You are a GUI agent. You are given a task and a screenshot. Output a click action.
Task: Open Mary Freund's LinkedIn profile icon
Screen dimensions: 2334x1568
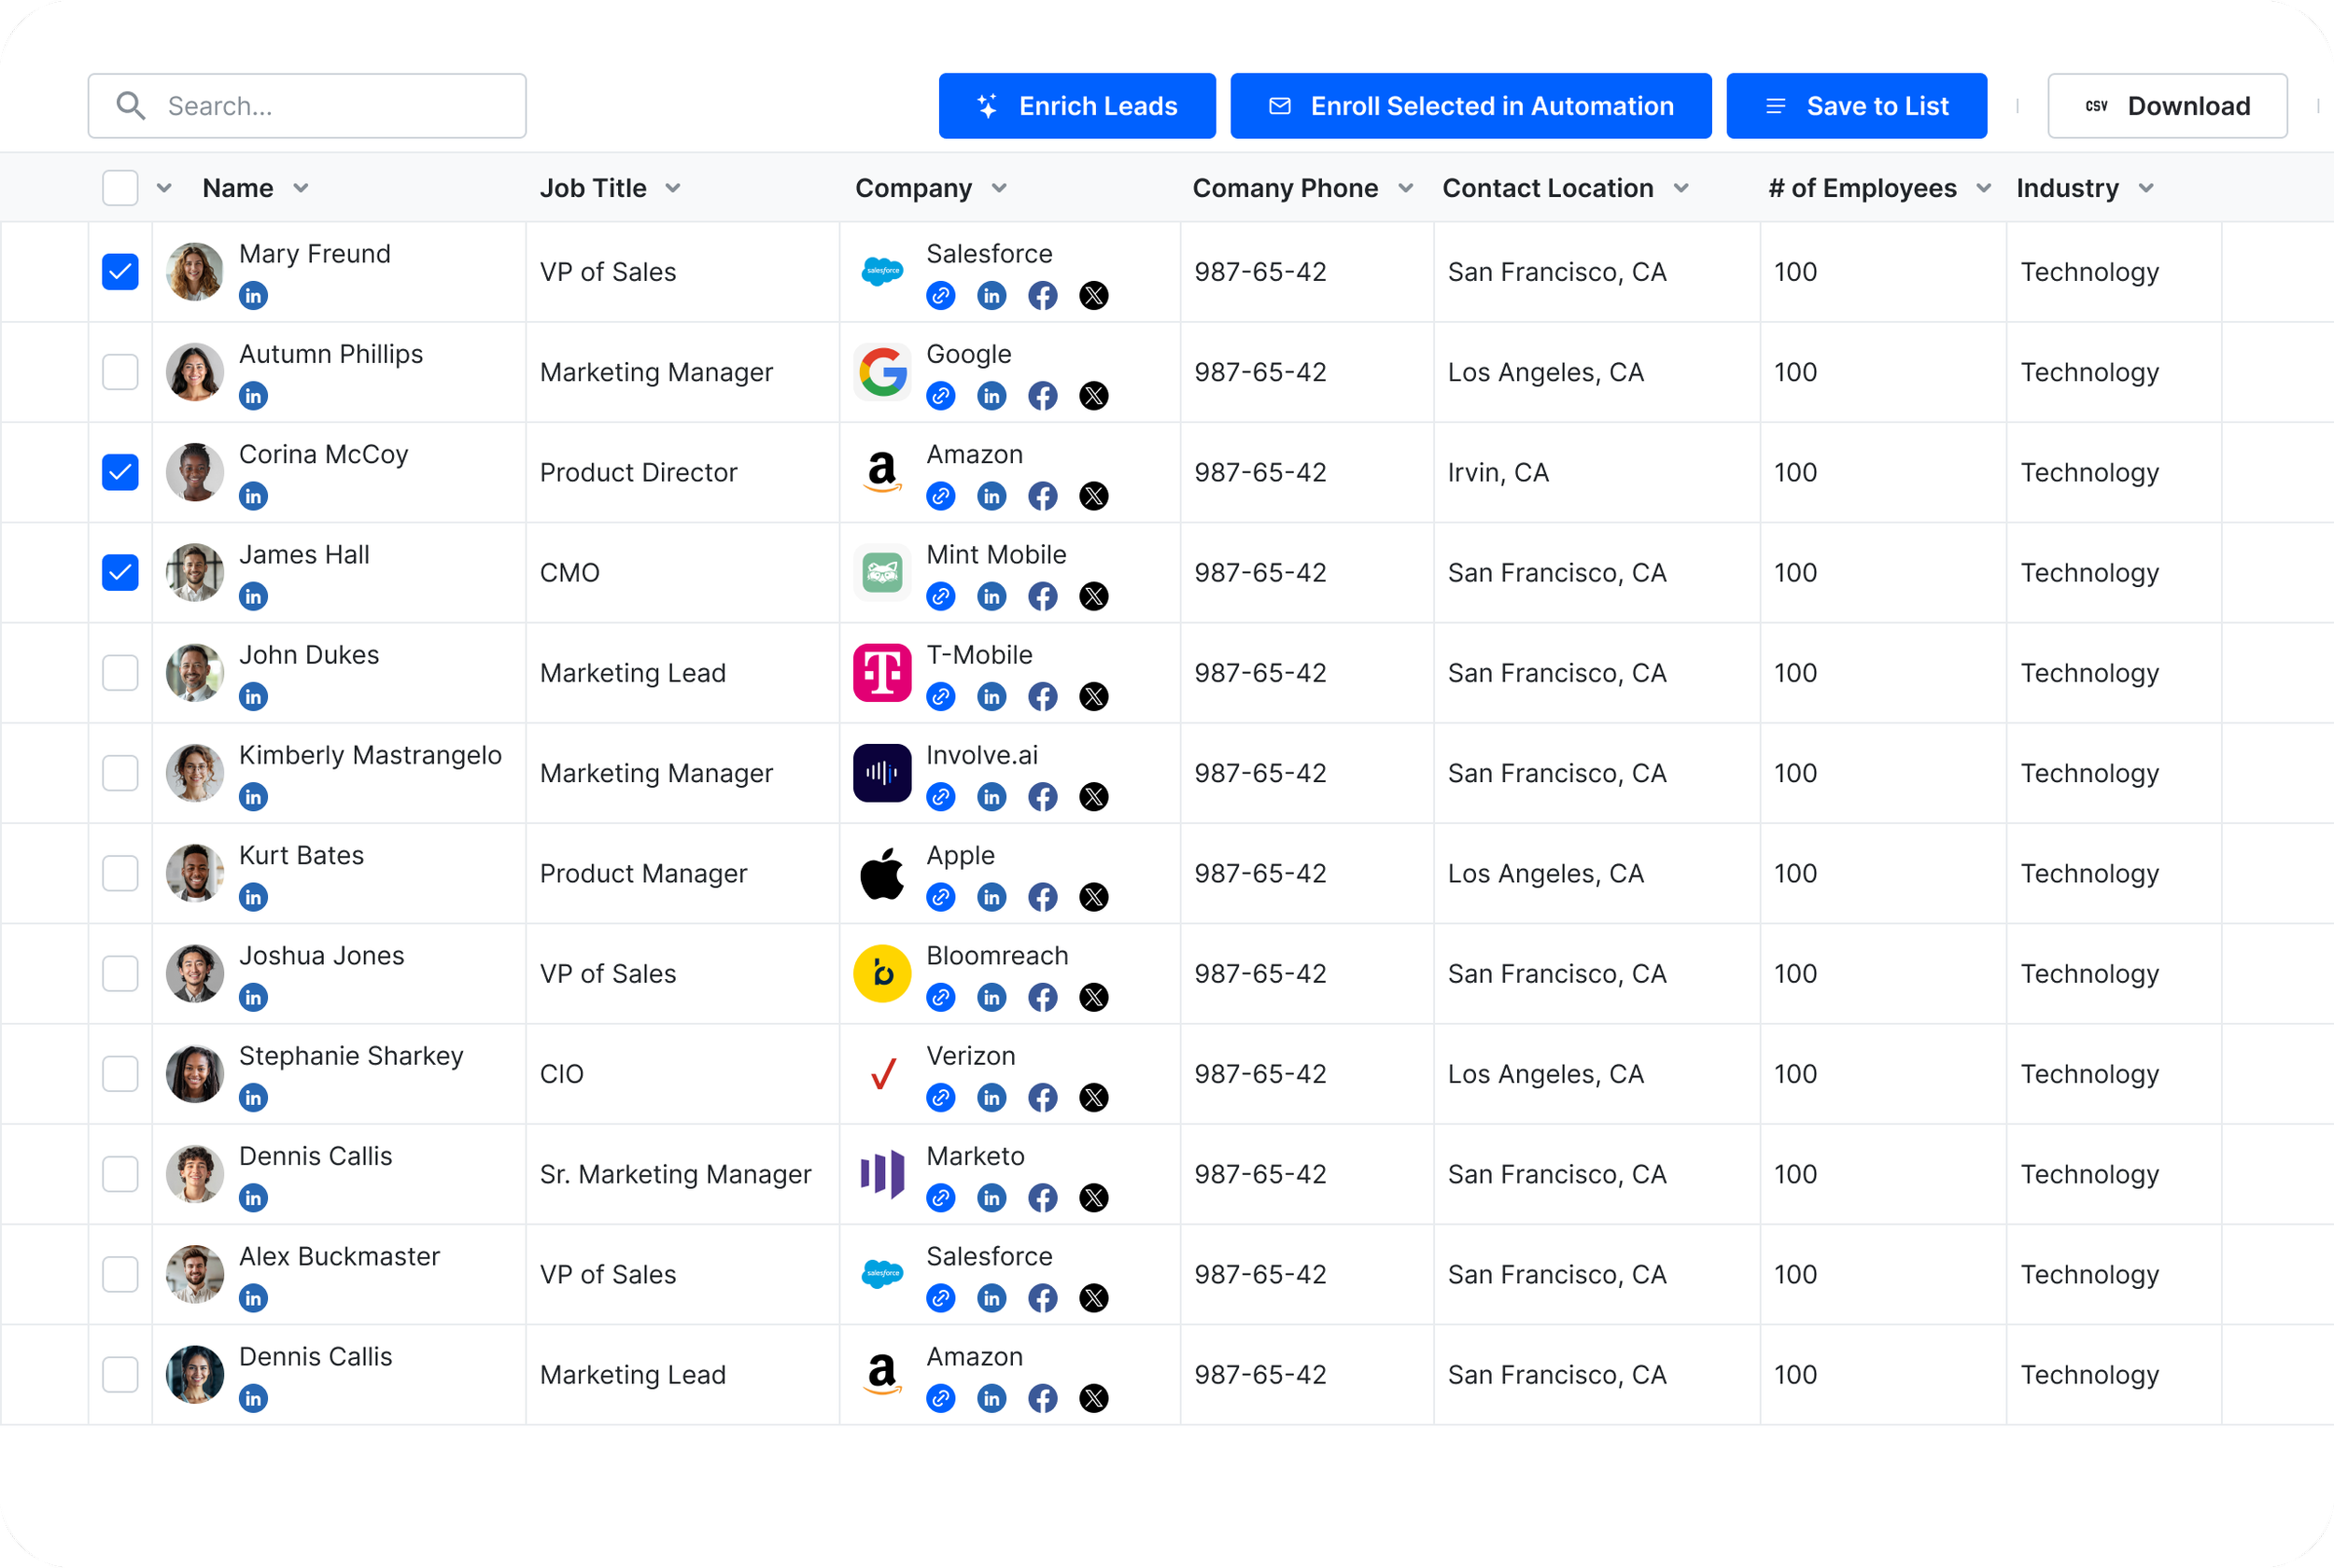tap(253, 296)
